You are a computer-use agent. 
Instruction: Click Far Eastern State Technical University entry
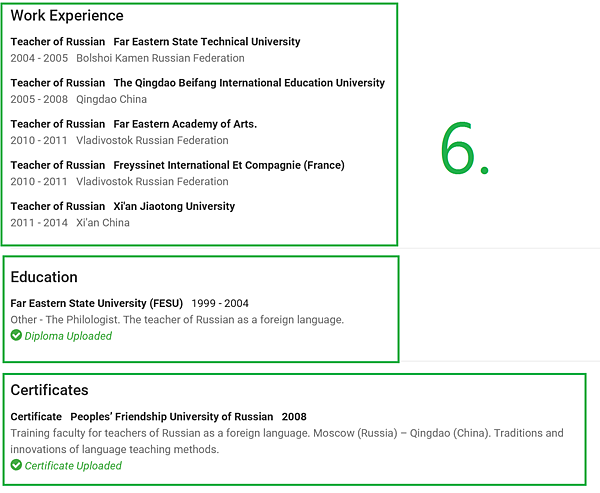207,42
